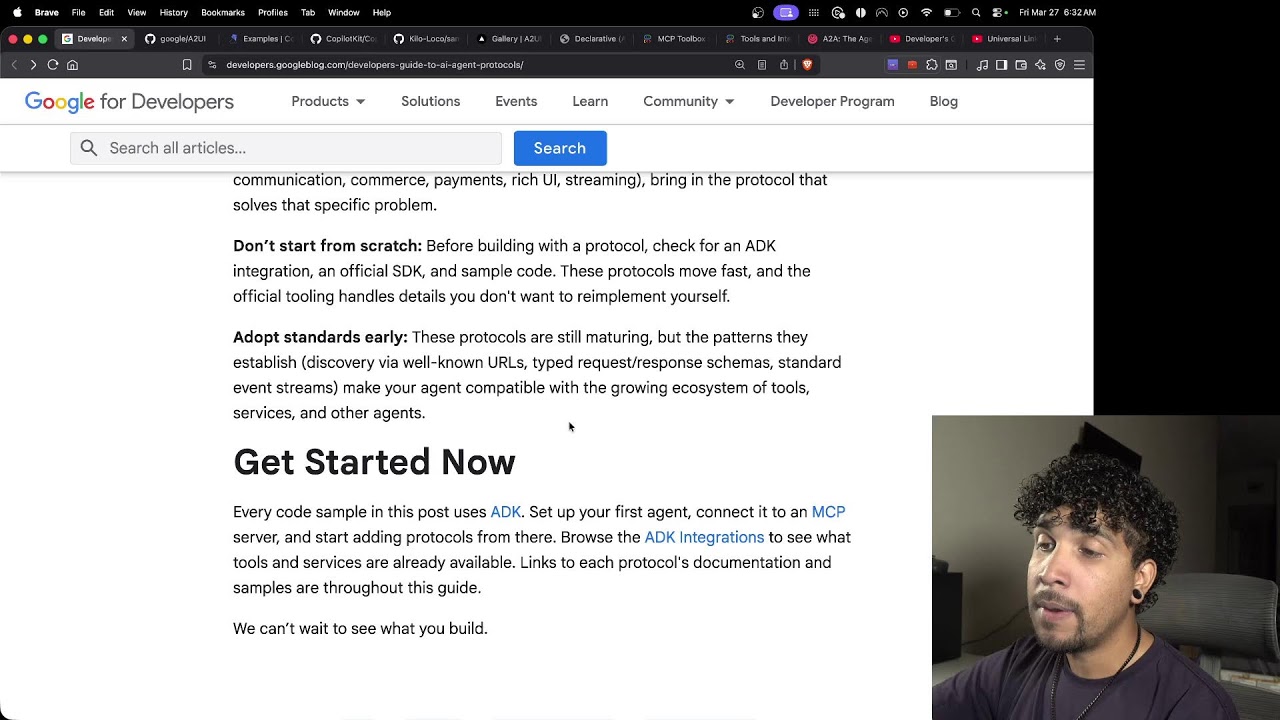Reload the current page
Screen dimensions: 1280x720
pyautogui.click(x=53, y=65)
